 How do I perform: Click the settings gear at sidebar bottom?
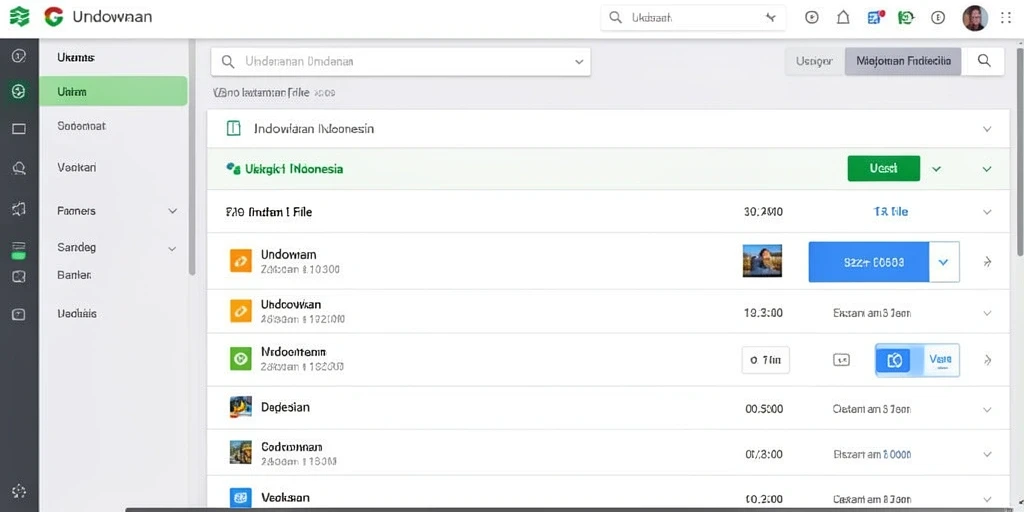point(19,491)
